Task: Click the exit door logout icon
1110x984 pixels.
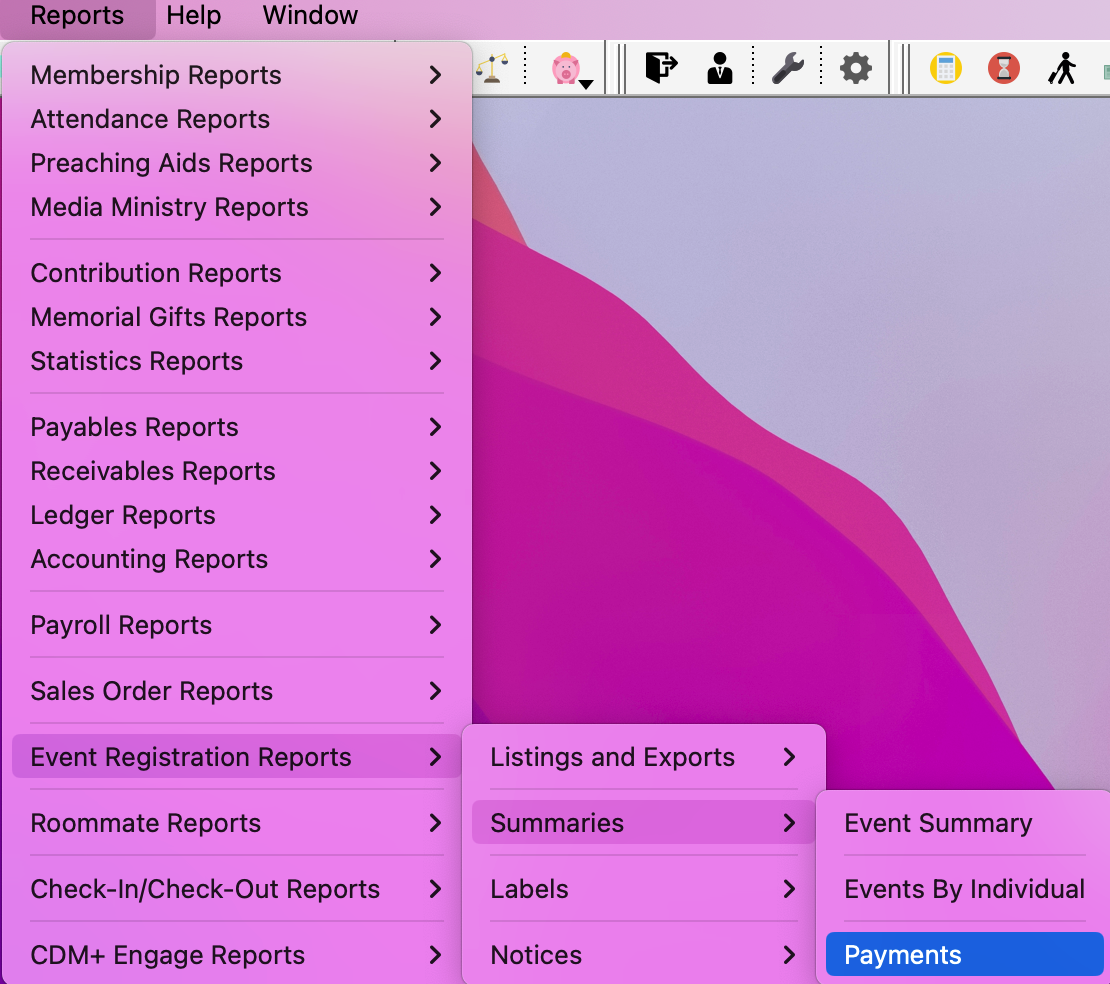Action: point(661,68)
